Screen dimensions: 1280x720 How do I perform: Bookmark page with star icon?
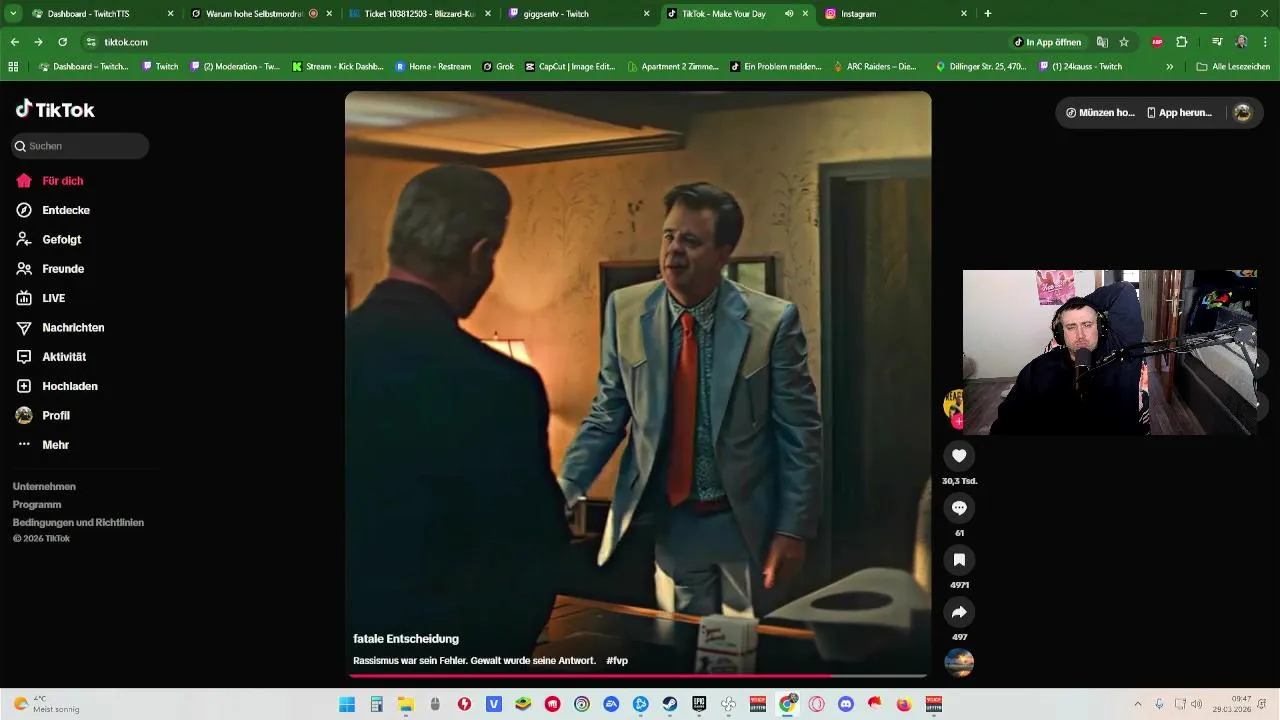pyautogui.click(x=1124, y=42)
